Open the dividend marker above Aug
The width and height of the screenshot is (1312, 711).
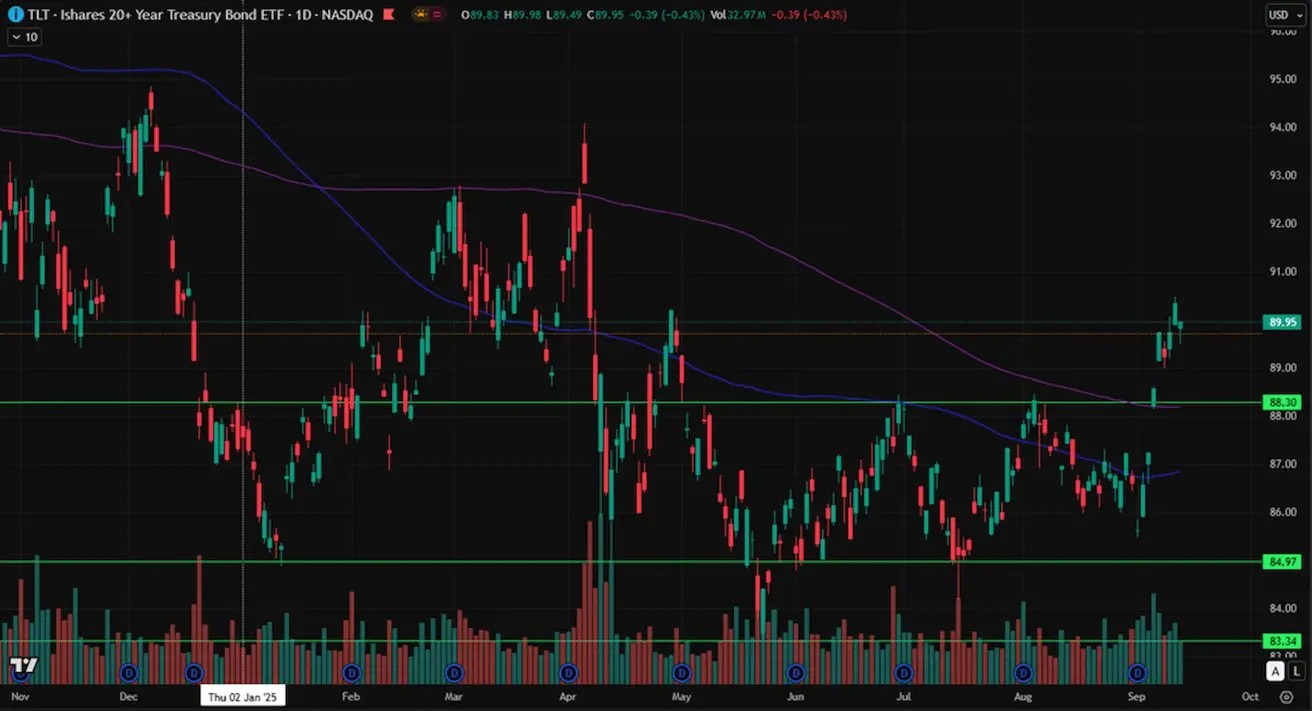[1023, 672]
